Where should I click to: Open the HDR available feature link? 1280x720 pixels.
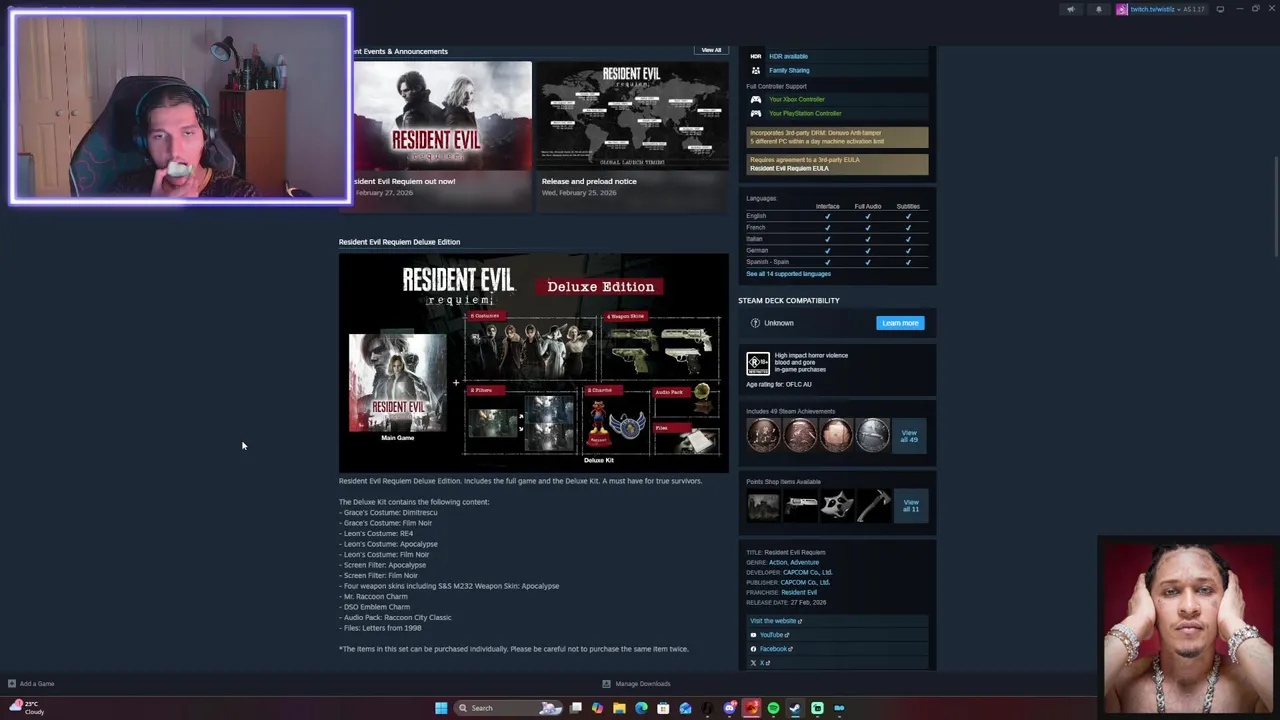pos(788,56)
